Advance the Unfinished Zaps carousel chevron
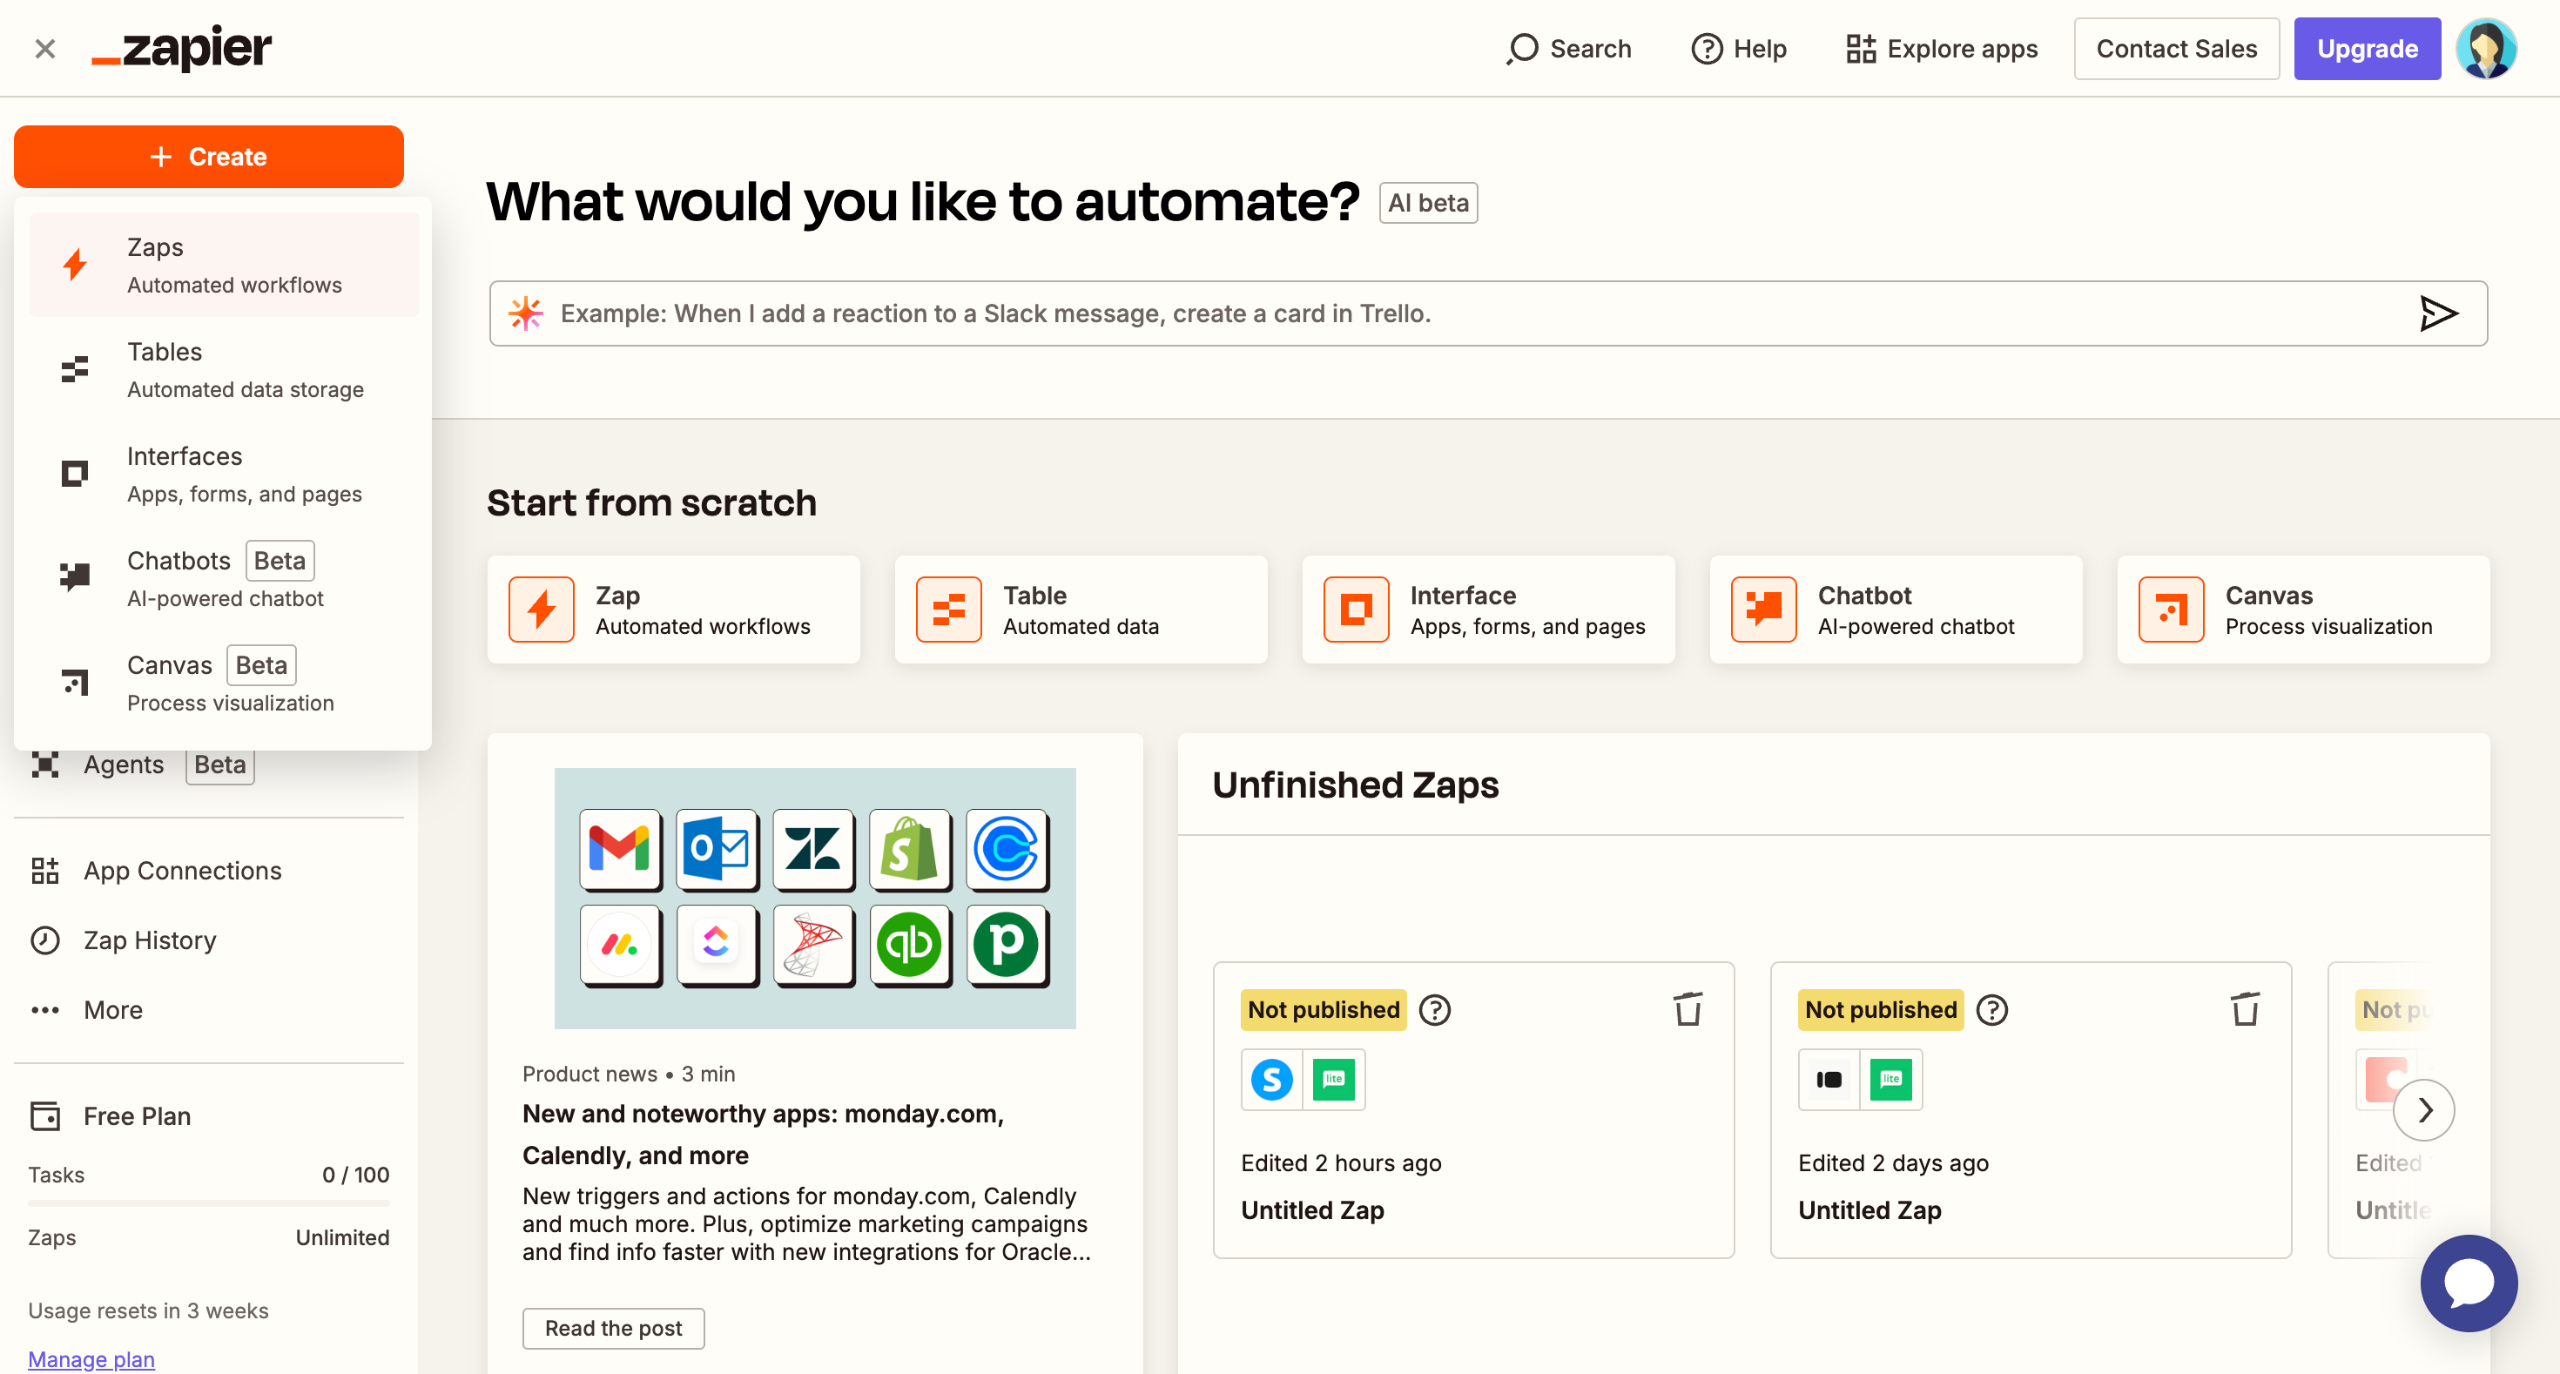The image size is (2560, 1374). coord(2424,1110)
